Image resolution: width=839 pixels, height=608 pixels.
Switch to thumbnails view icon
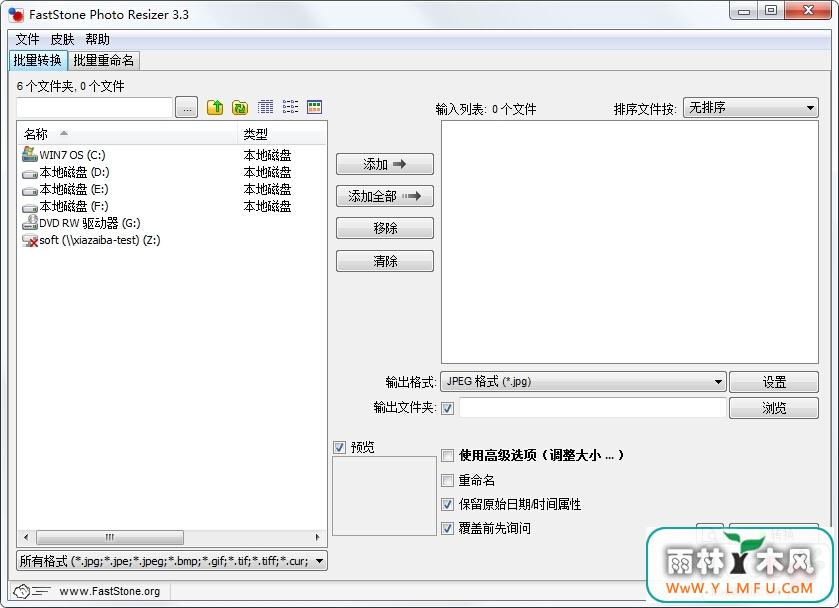315,107
